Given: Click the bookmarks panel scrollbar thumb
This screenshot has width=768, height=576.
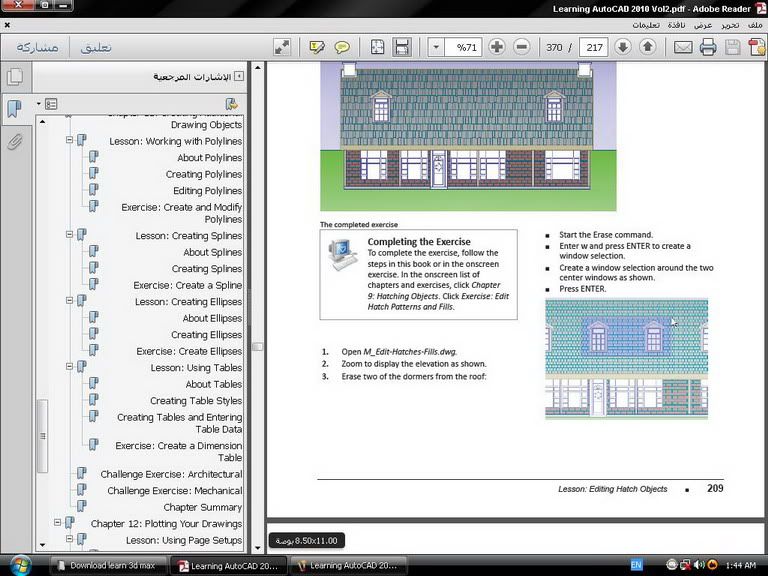Looking at the screenshot, I should (x=43, y=436).
